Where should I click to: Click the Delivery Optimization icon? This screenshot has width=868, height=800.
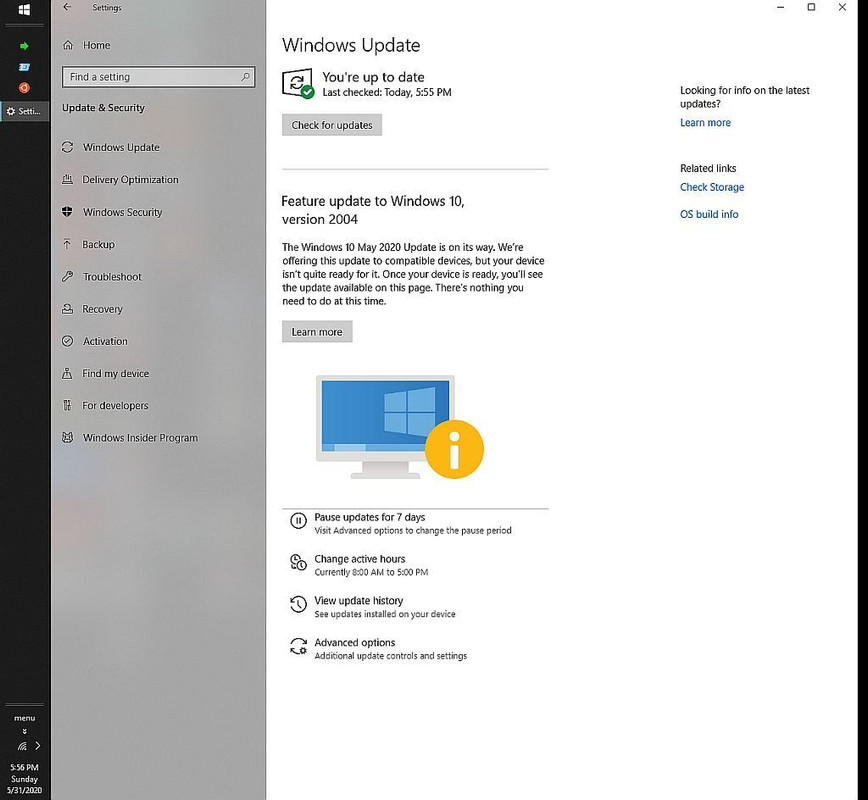point(68,179)
